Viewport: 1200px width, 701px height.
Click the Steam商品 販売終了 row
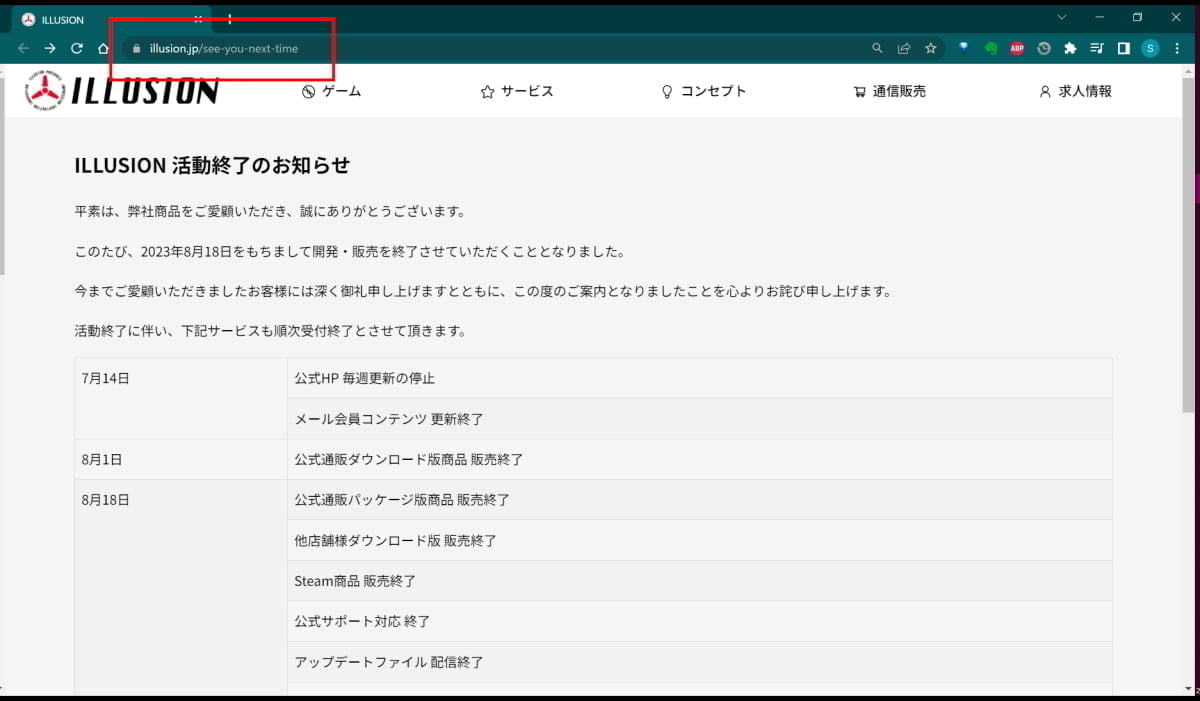pos(700,581)
